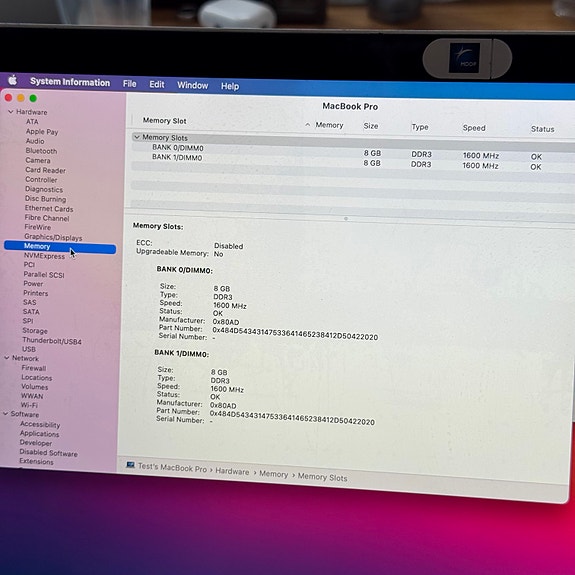Click Hardware in the path bar
Viewport: 575px width, 575px height.
[x=232, y=471]
